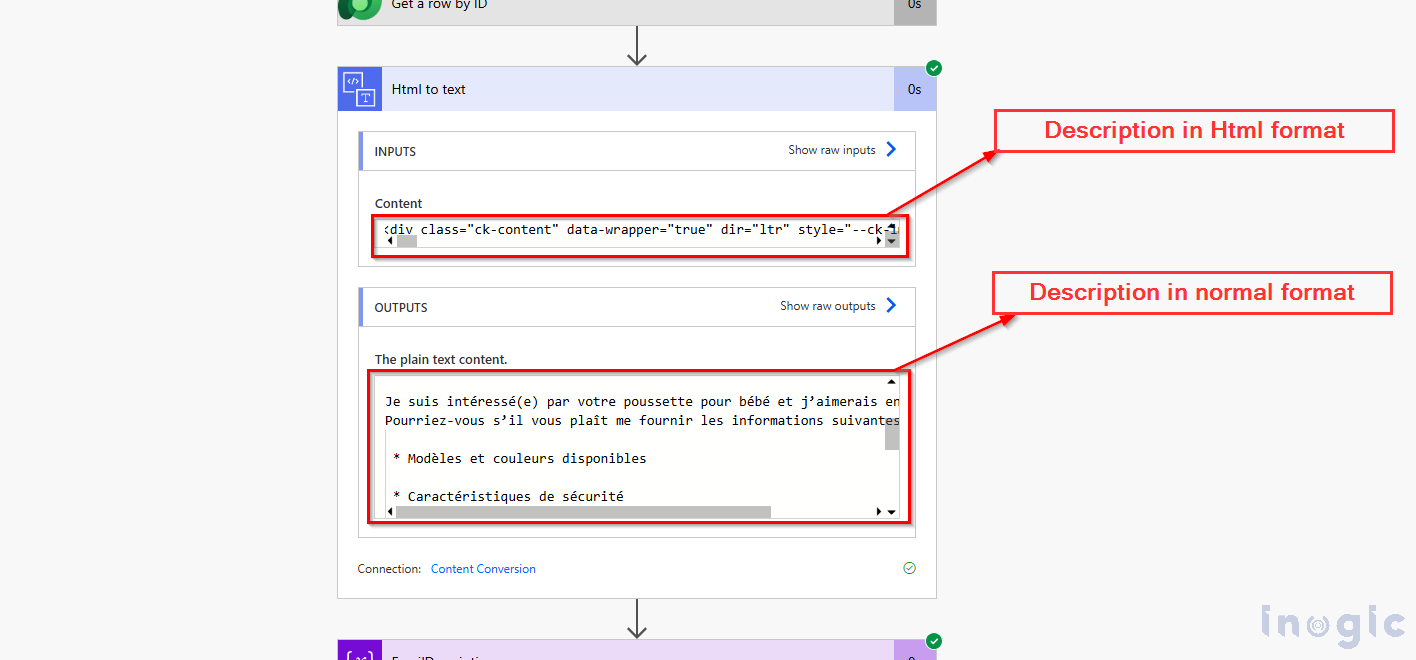Click the Connection: label
This screenshot has height=660, width=1416.
[x=390, y=569]
